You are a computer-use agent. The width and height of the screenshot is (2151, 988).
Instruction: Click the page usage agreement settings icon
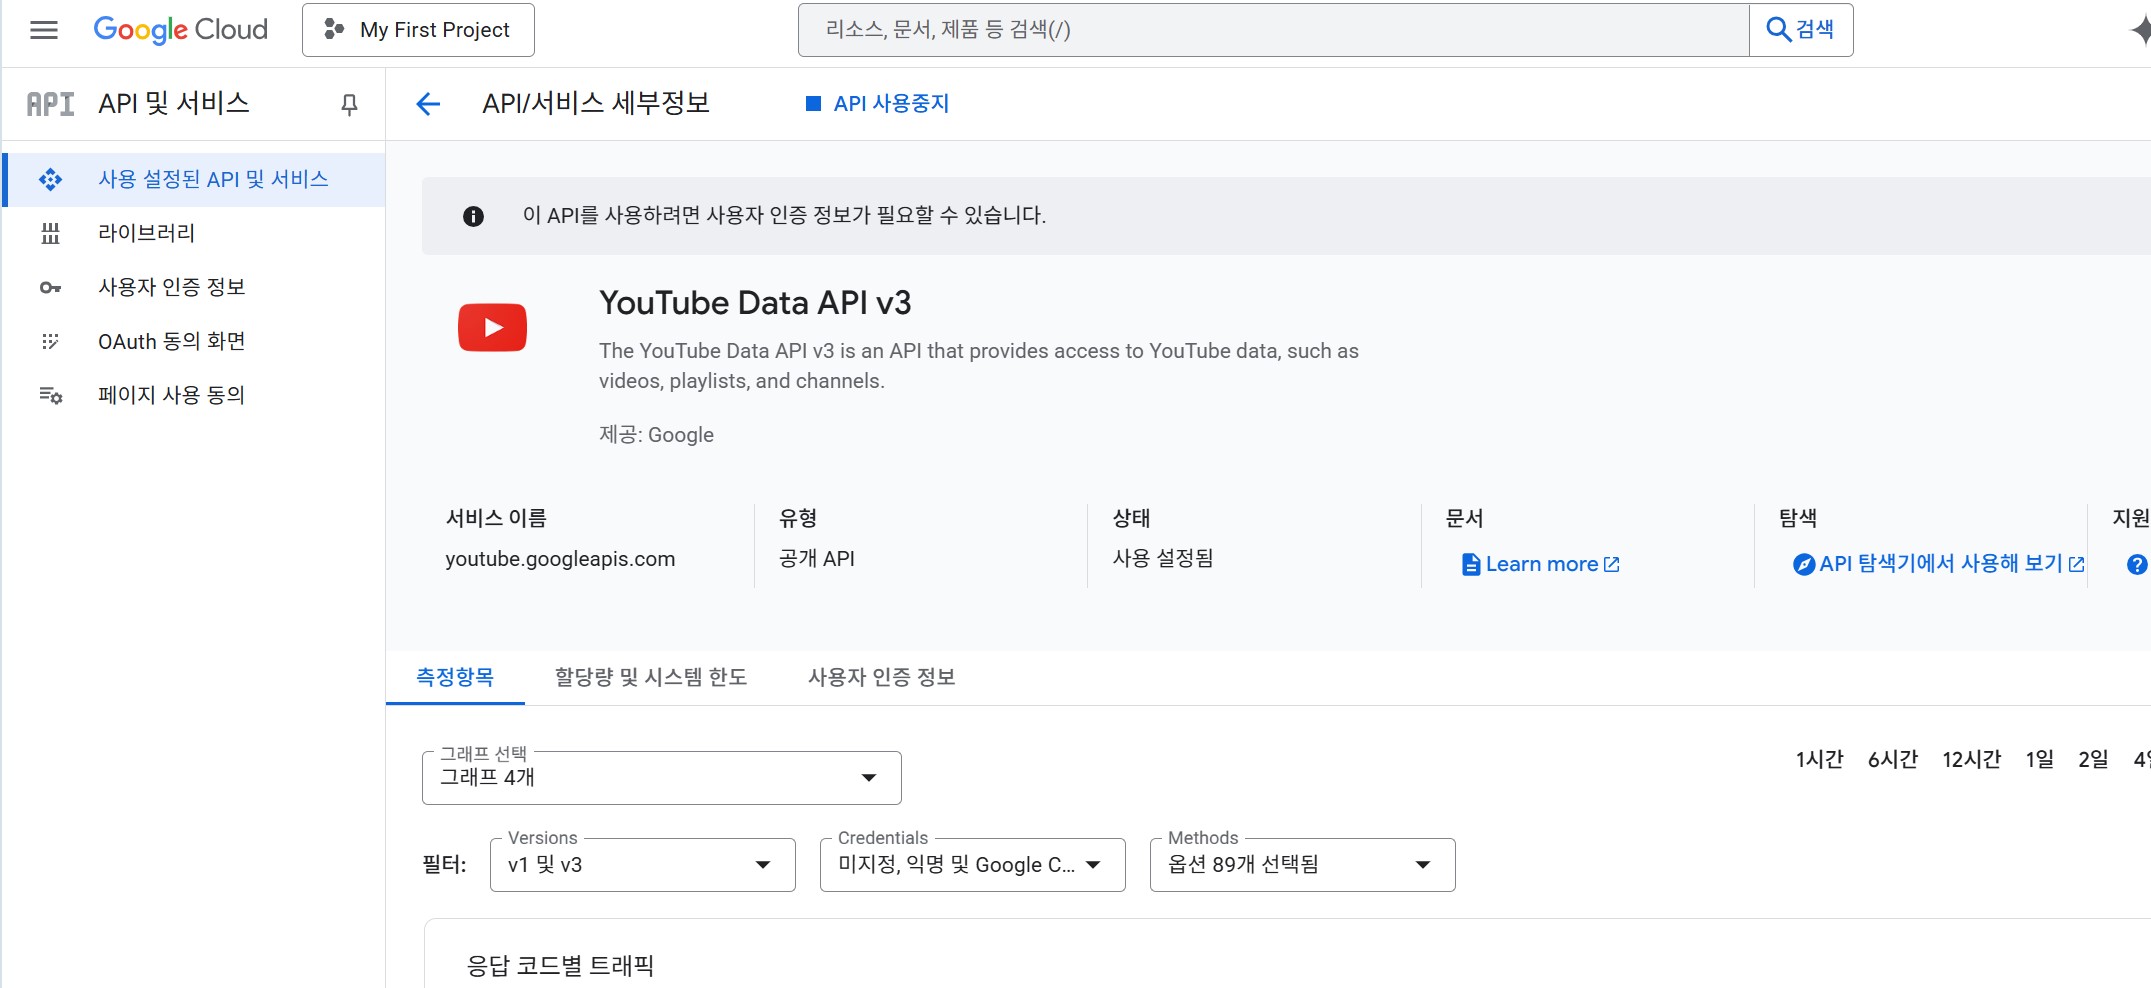point(50,396)
